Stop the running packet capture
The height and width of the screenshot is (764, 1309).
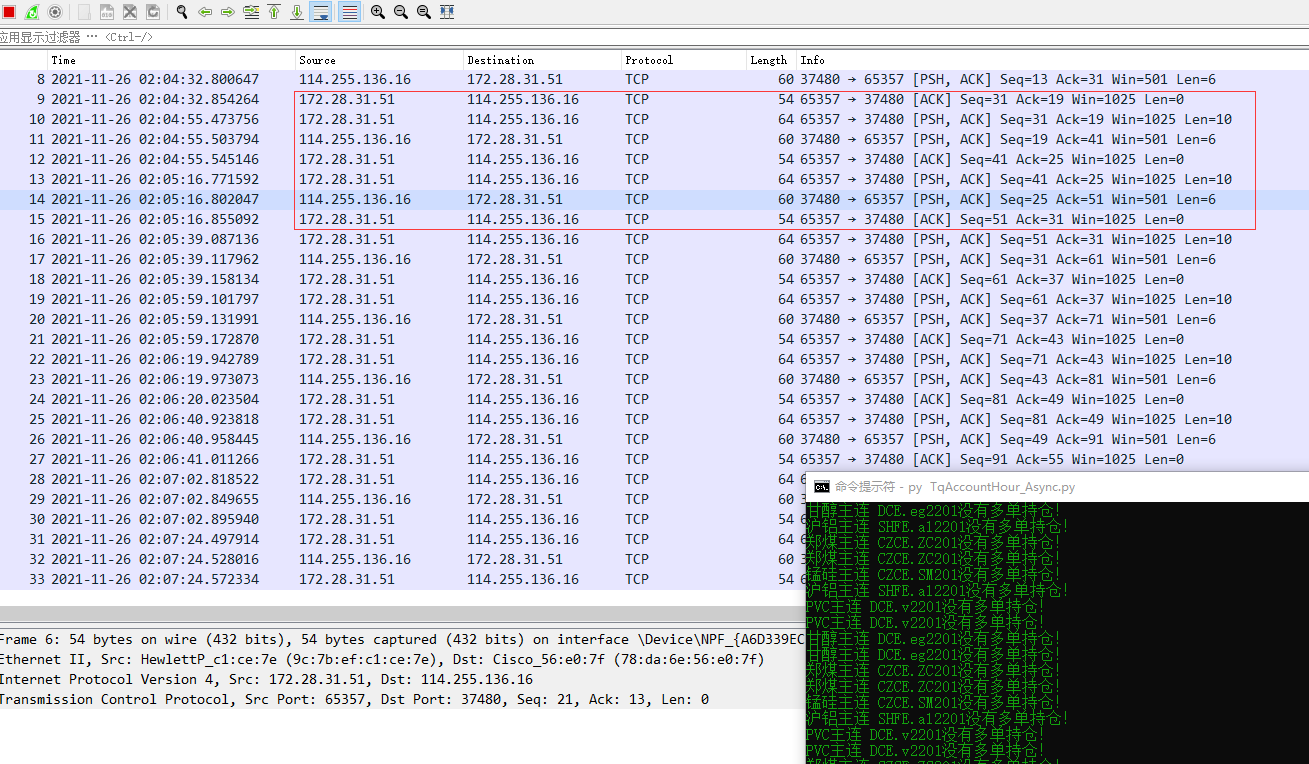click(9, 12)
